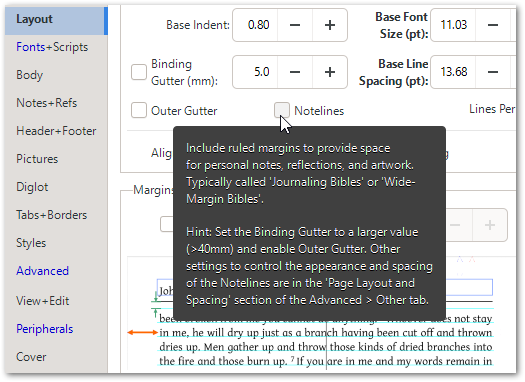Click the plus stepper in Margins section
Image resolution: width=525 pixels, height=382 pixels.
pos(490,225)
